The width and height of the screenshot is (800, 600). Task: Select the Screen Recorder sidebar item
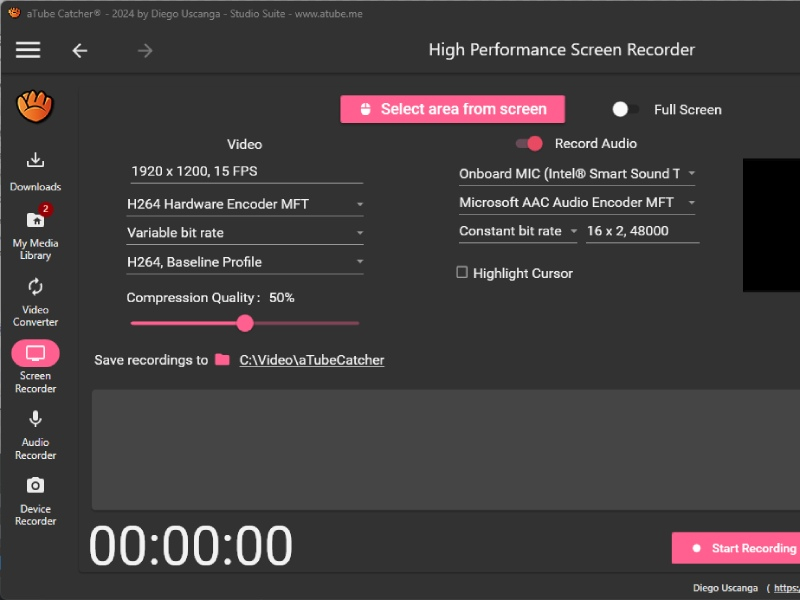tap(35, 365)
